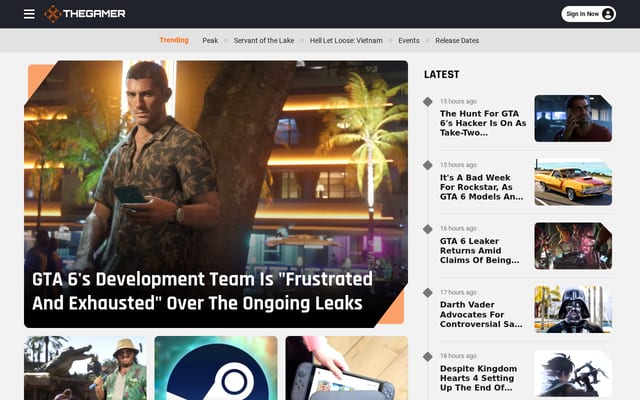
Task: Click the '16 hours ago' timestamp
Action: [x=458, y=228]
